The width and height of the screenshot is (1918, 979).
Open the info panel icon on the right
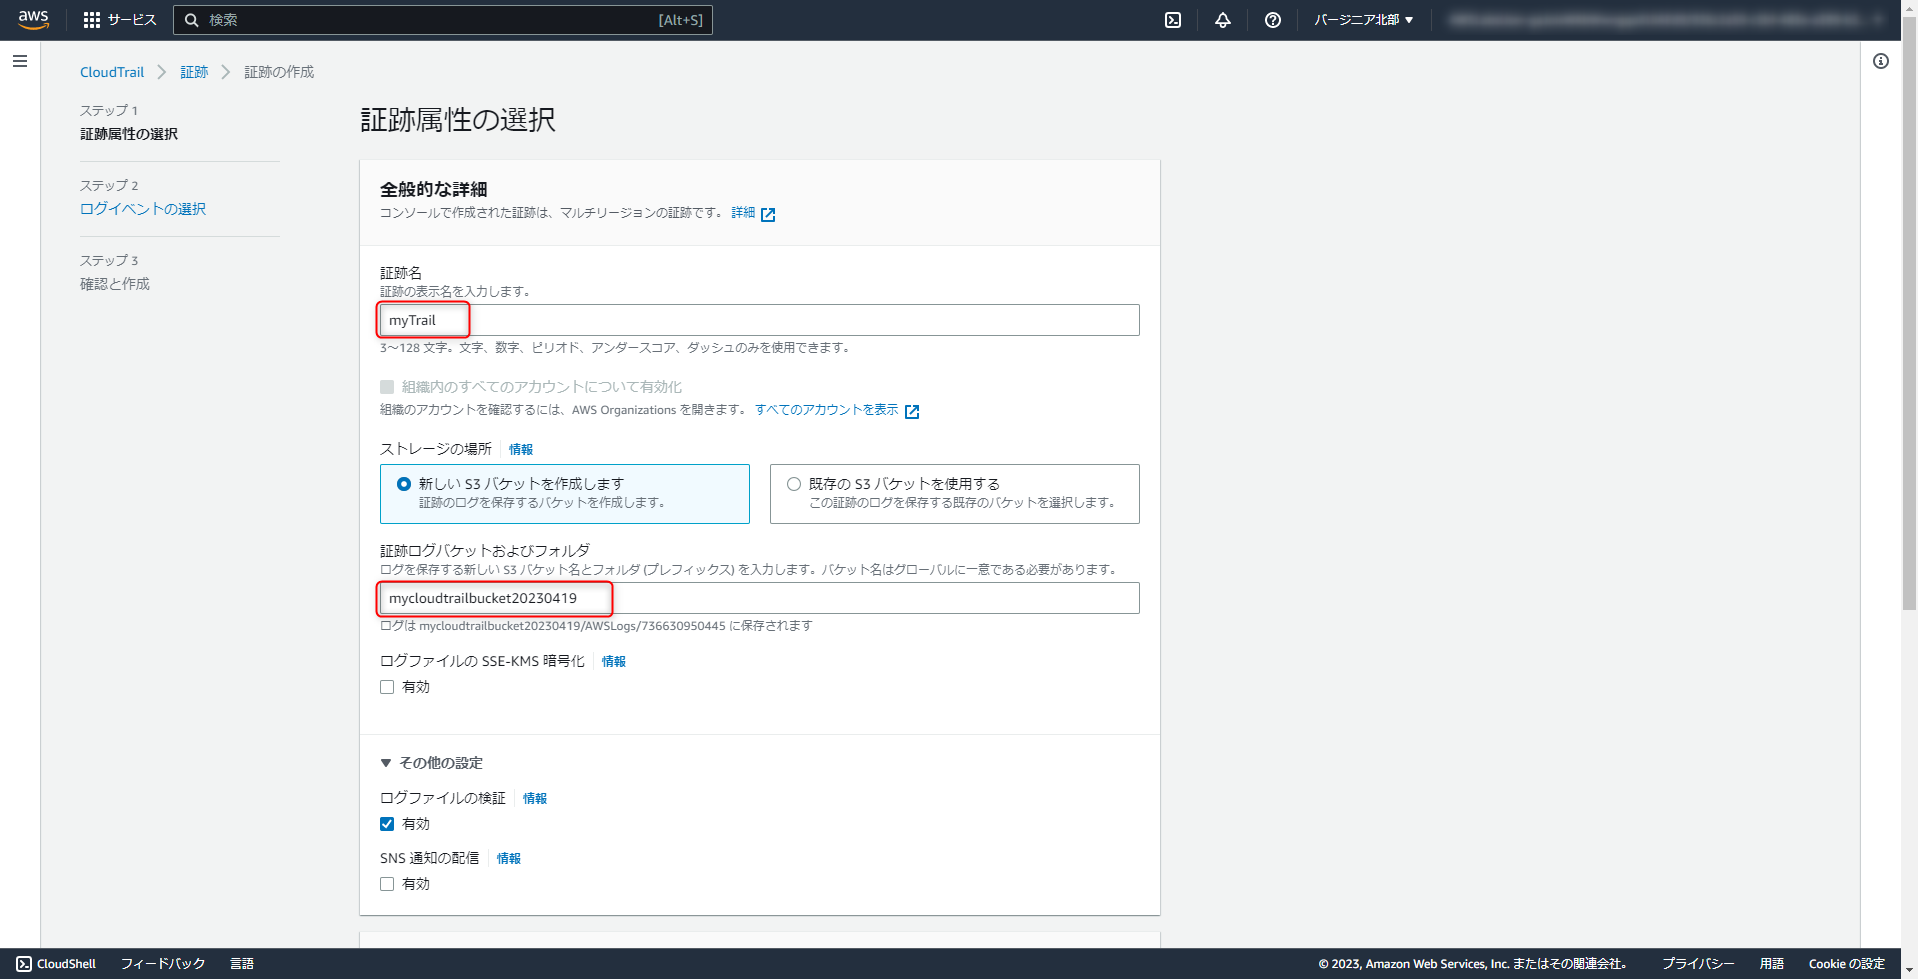pyautogui.click(x=1880, y=61)
